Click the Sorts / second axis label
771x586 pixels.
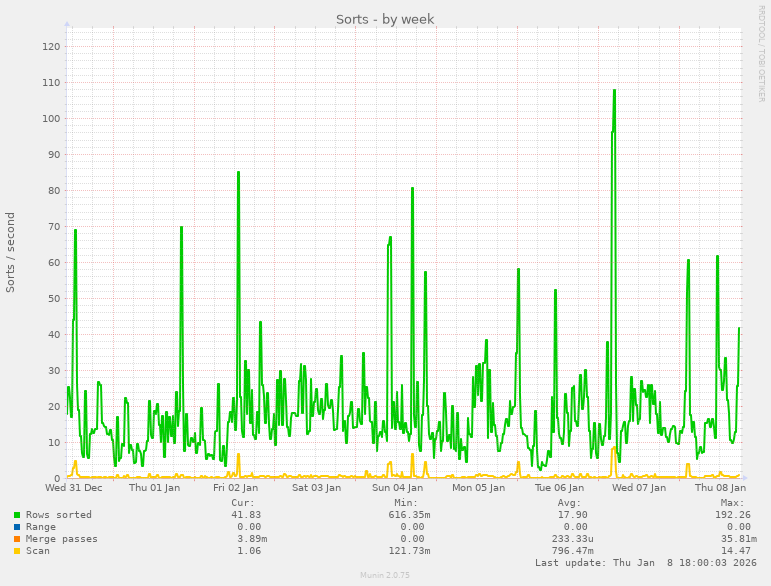coord(11,252)
